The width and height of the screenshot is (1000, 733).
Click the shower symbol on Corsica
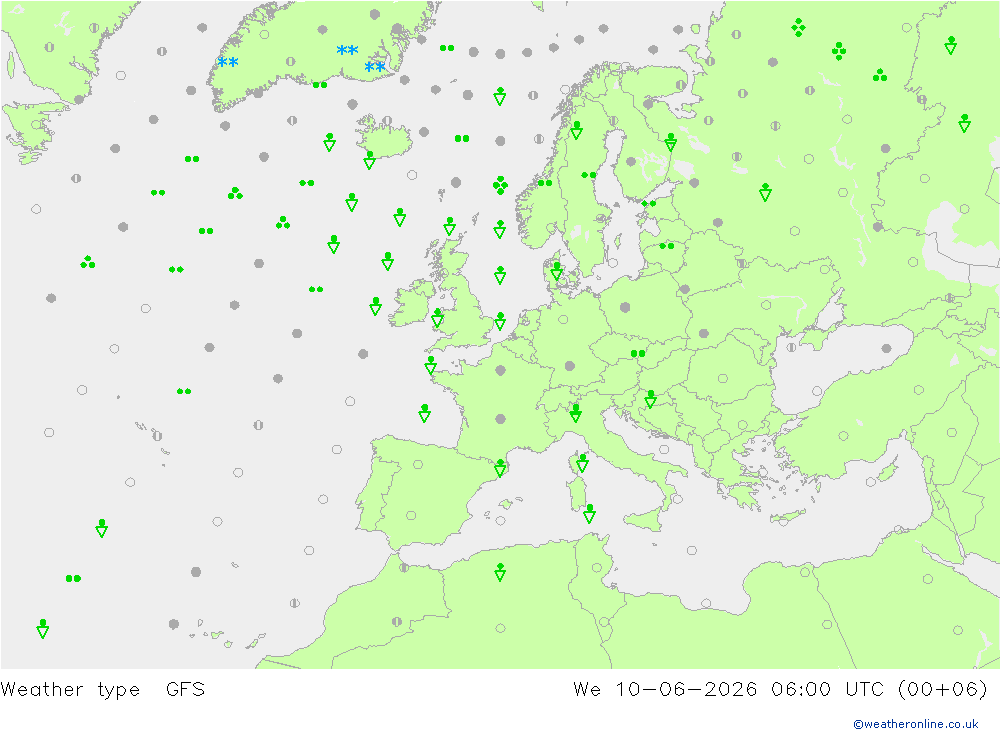pyautogui.click(x=582, y=463)
